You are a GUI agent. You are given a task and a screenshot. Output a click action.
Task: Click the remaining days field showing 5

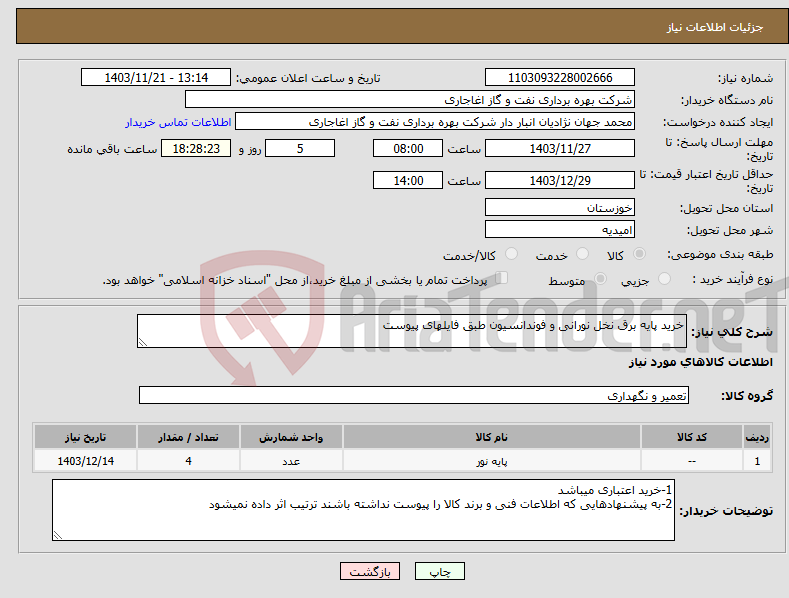click(300, 148)
